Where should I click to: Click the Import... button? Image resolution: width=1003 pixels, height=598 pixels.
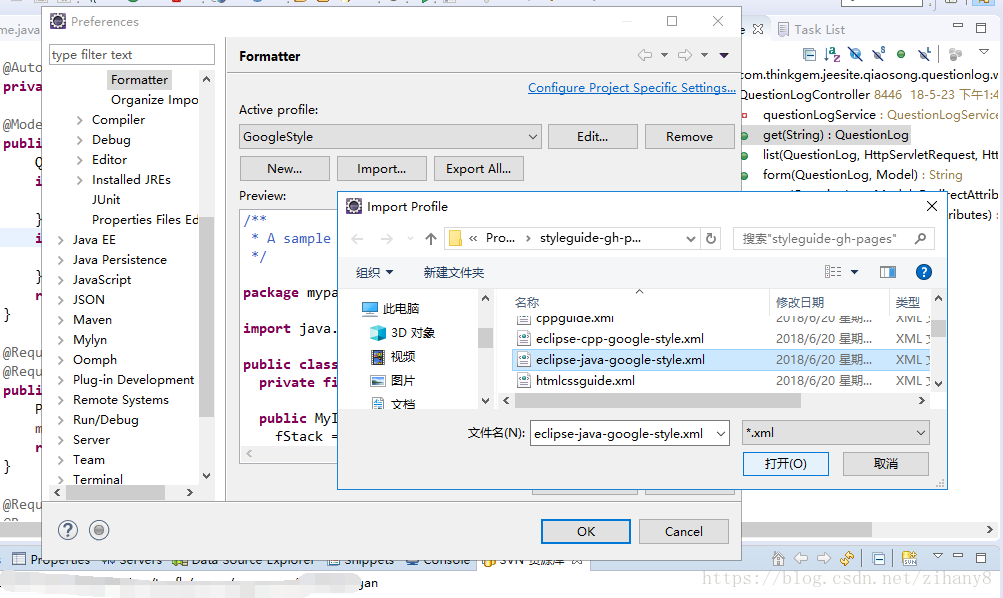pos(381,169)
